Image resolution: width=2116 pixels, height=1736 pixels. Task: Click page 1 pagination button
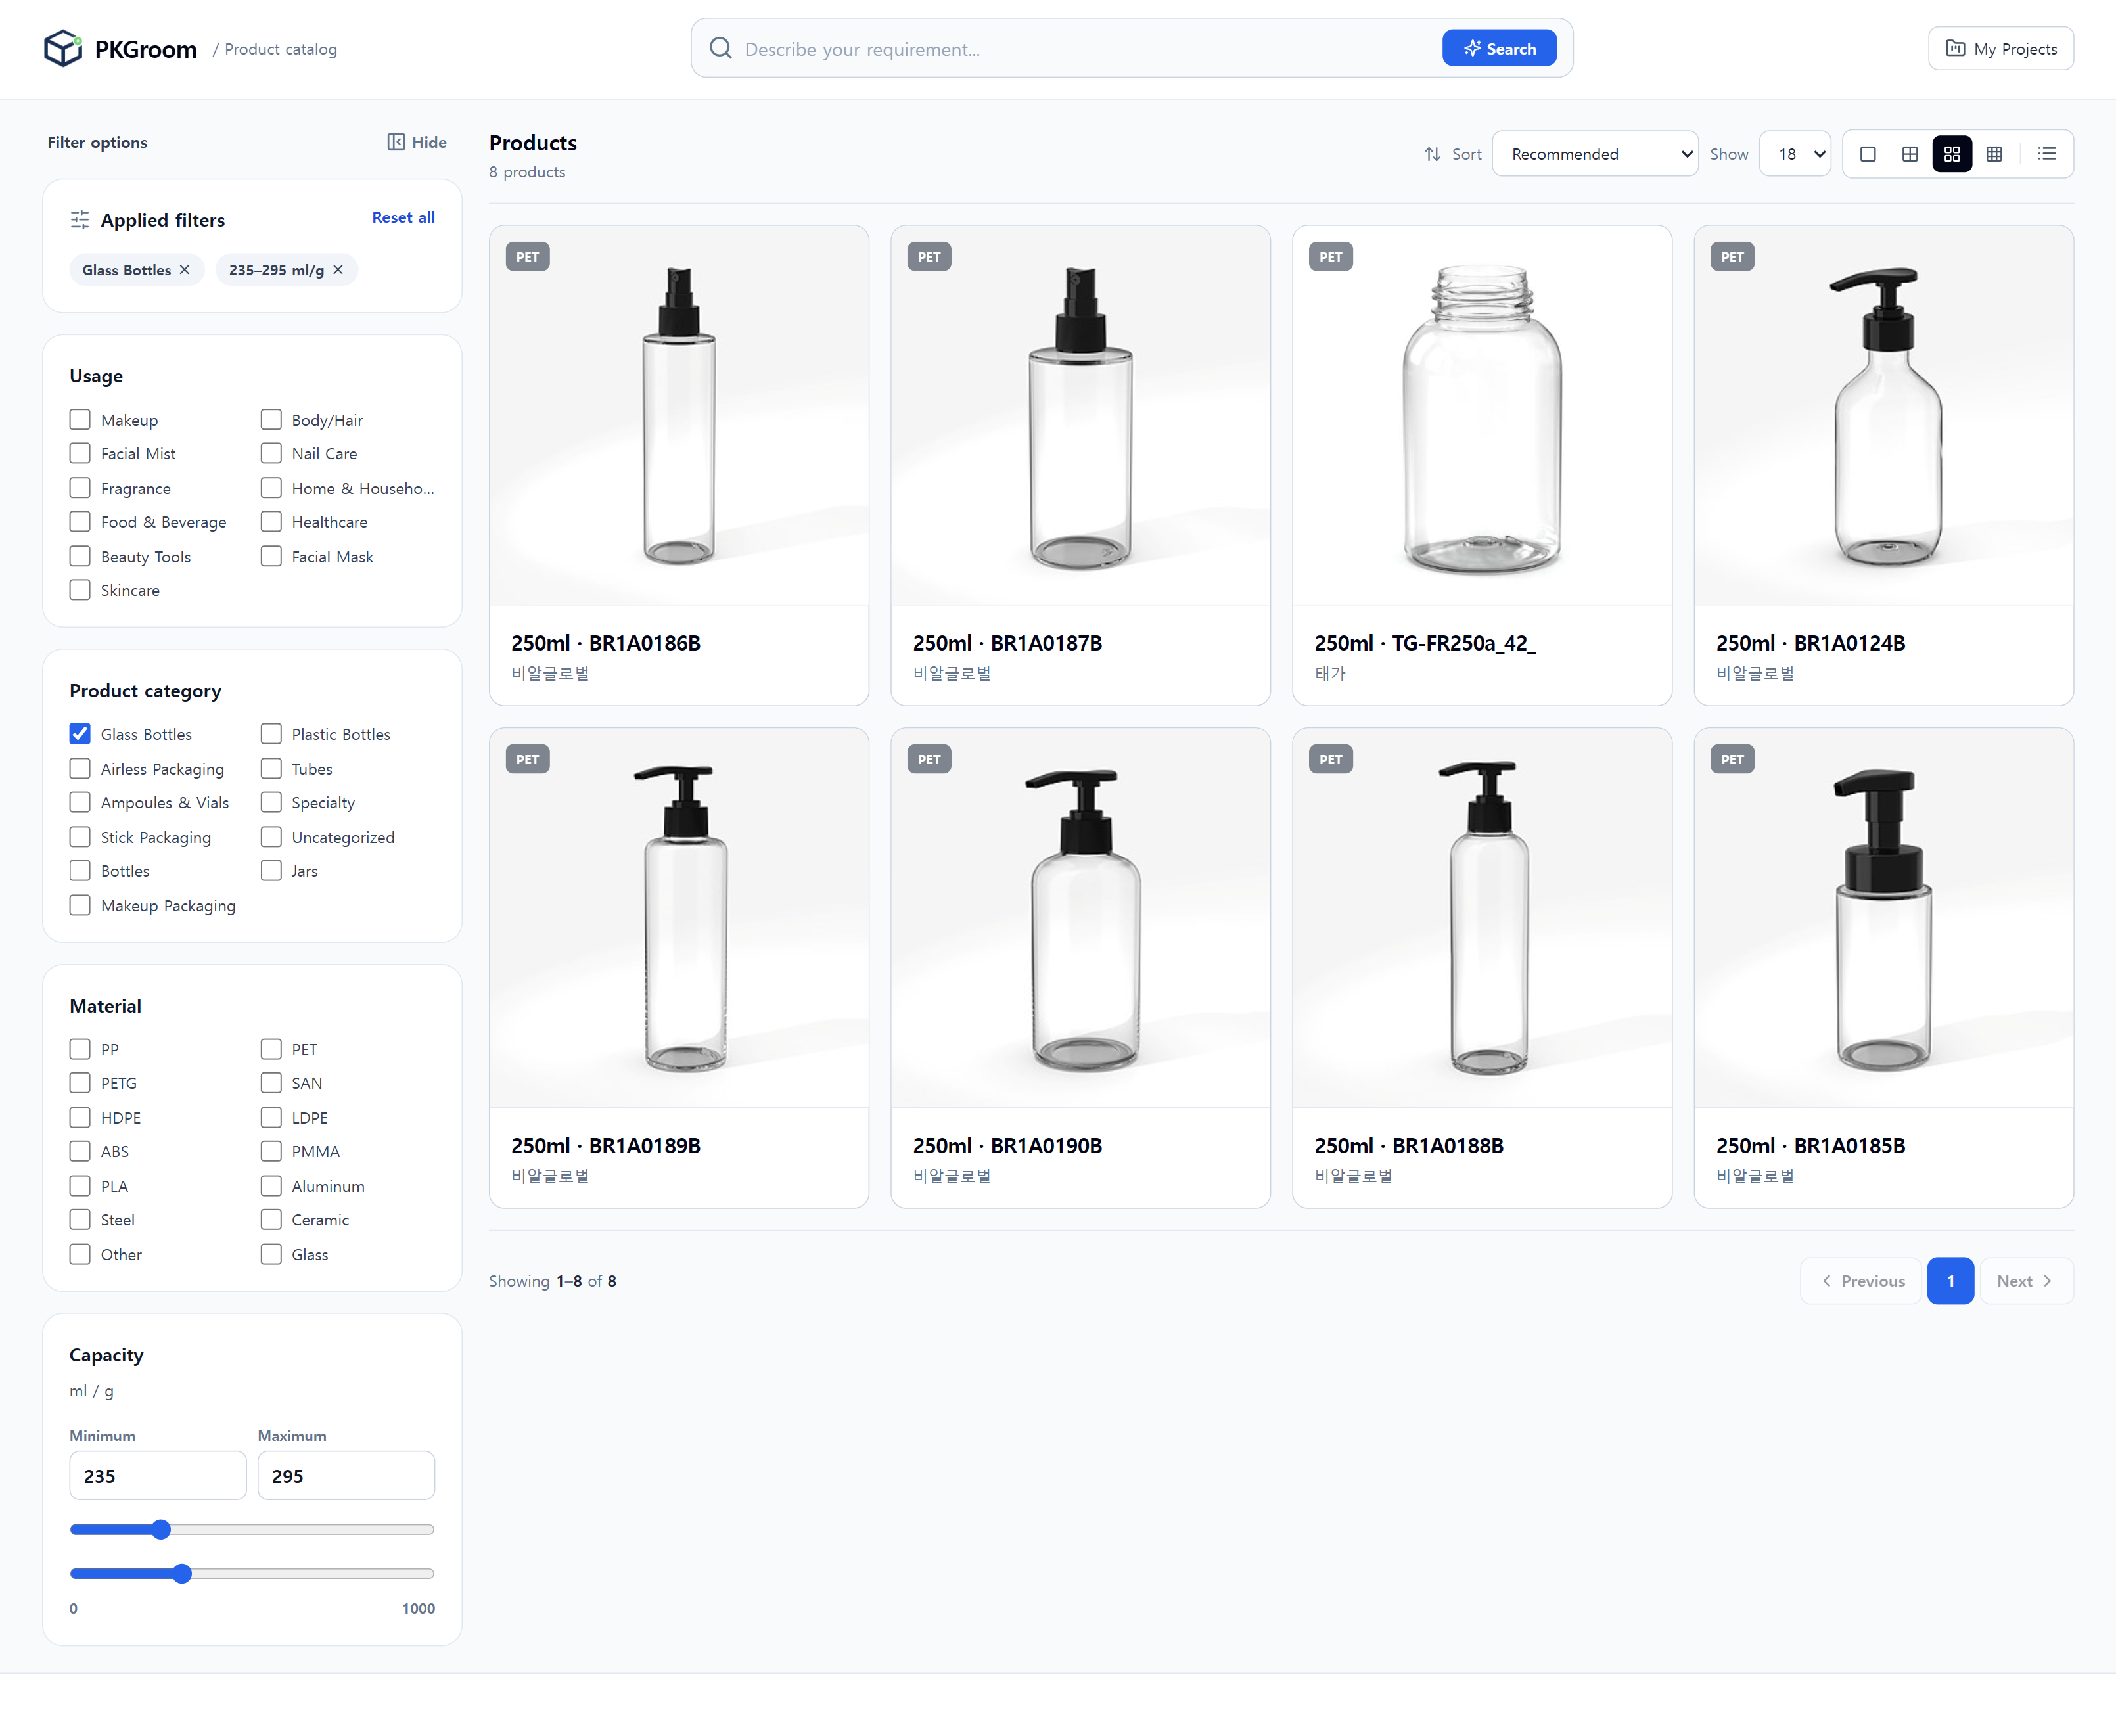point(1950,1280)
